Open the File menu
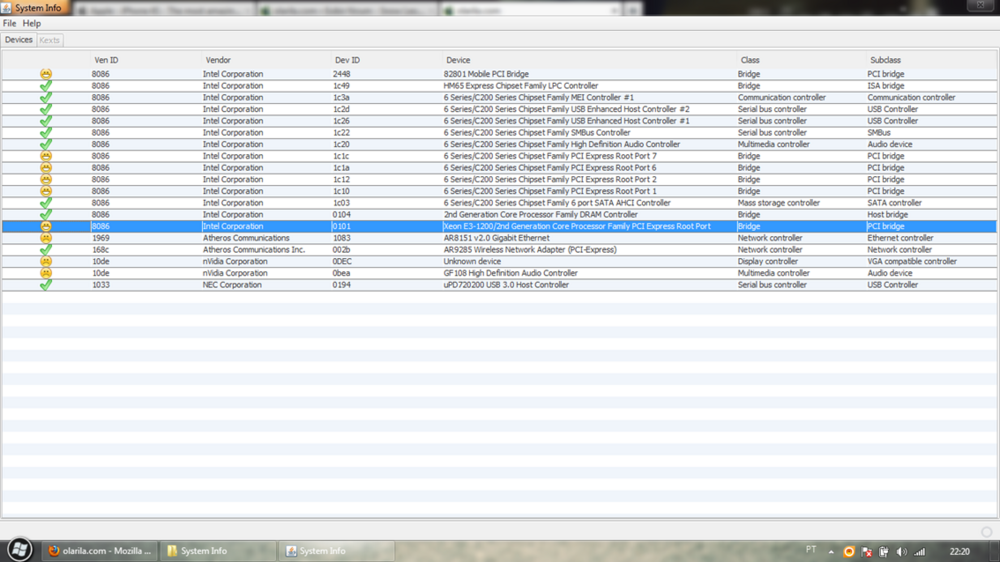This screenshot has height=562, width=1000. pos(9,23)
